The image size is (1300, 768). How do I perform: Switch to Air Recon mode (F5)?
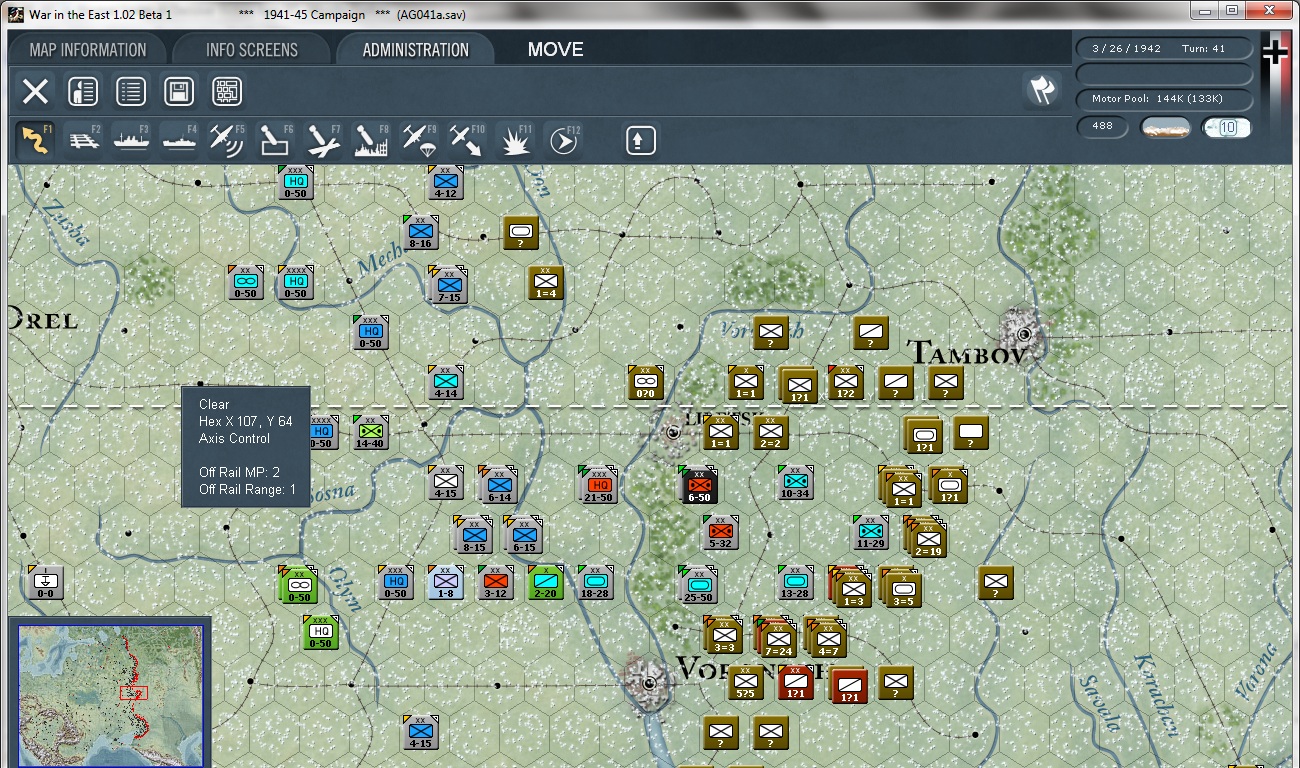click(x=228, y=140)
